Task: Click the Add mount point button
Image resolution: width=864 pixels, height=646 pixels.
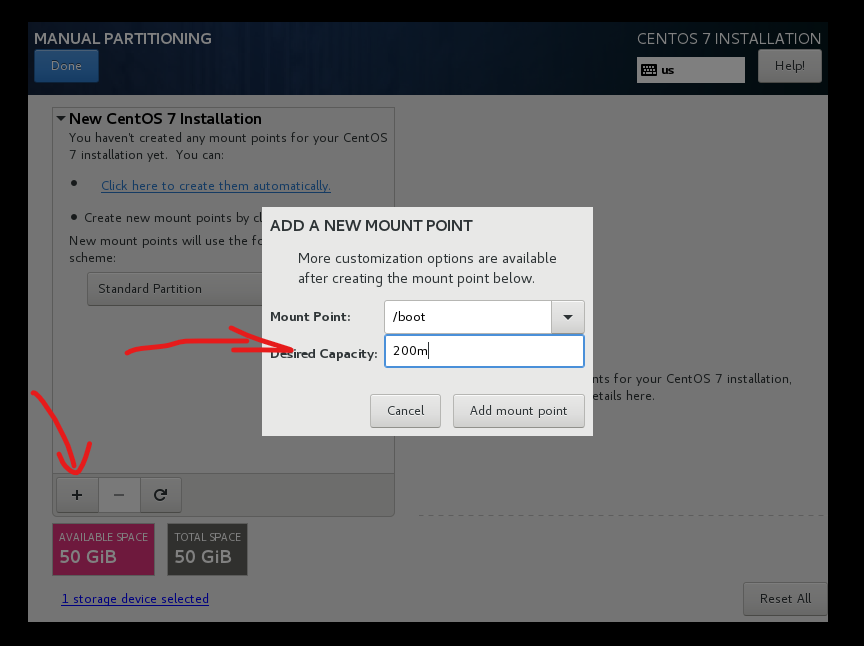Action: pos(519,411)
